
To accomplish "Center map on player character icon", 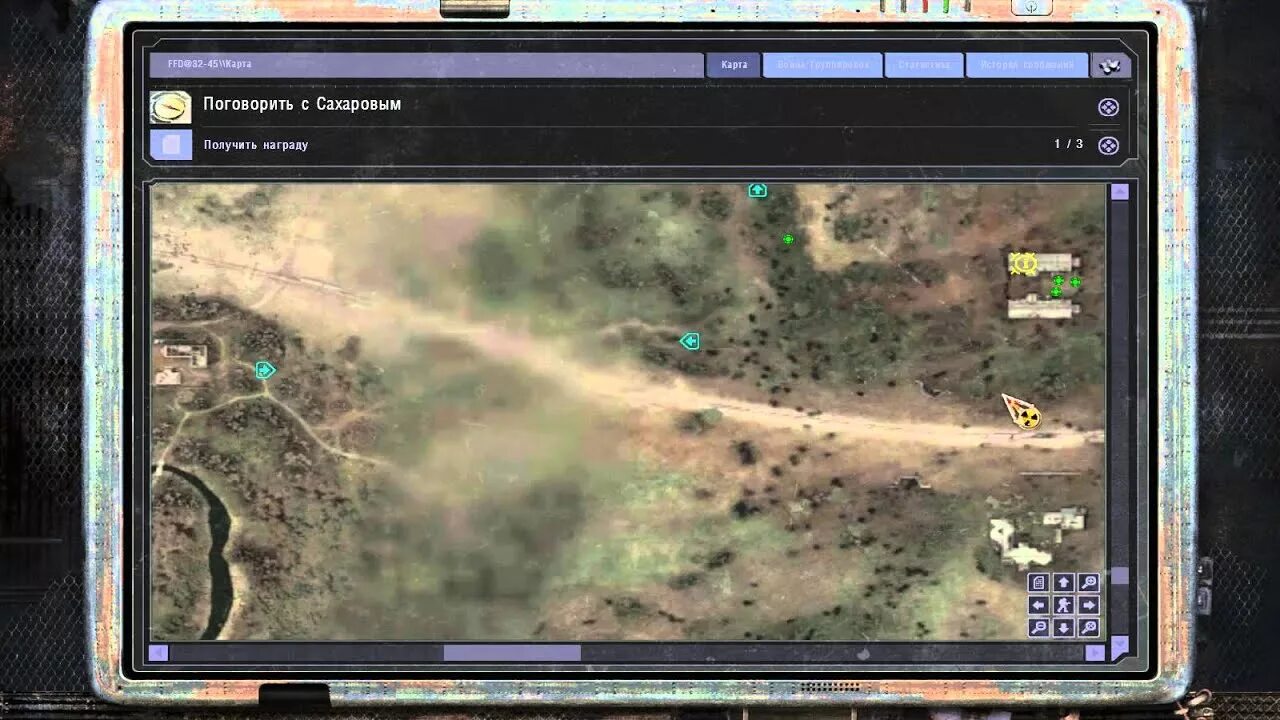I will click(x=1064, y=605).
